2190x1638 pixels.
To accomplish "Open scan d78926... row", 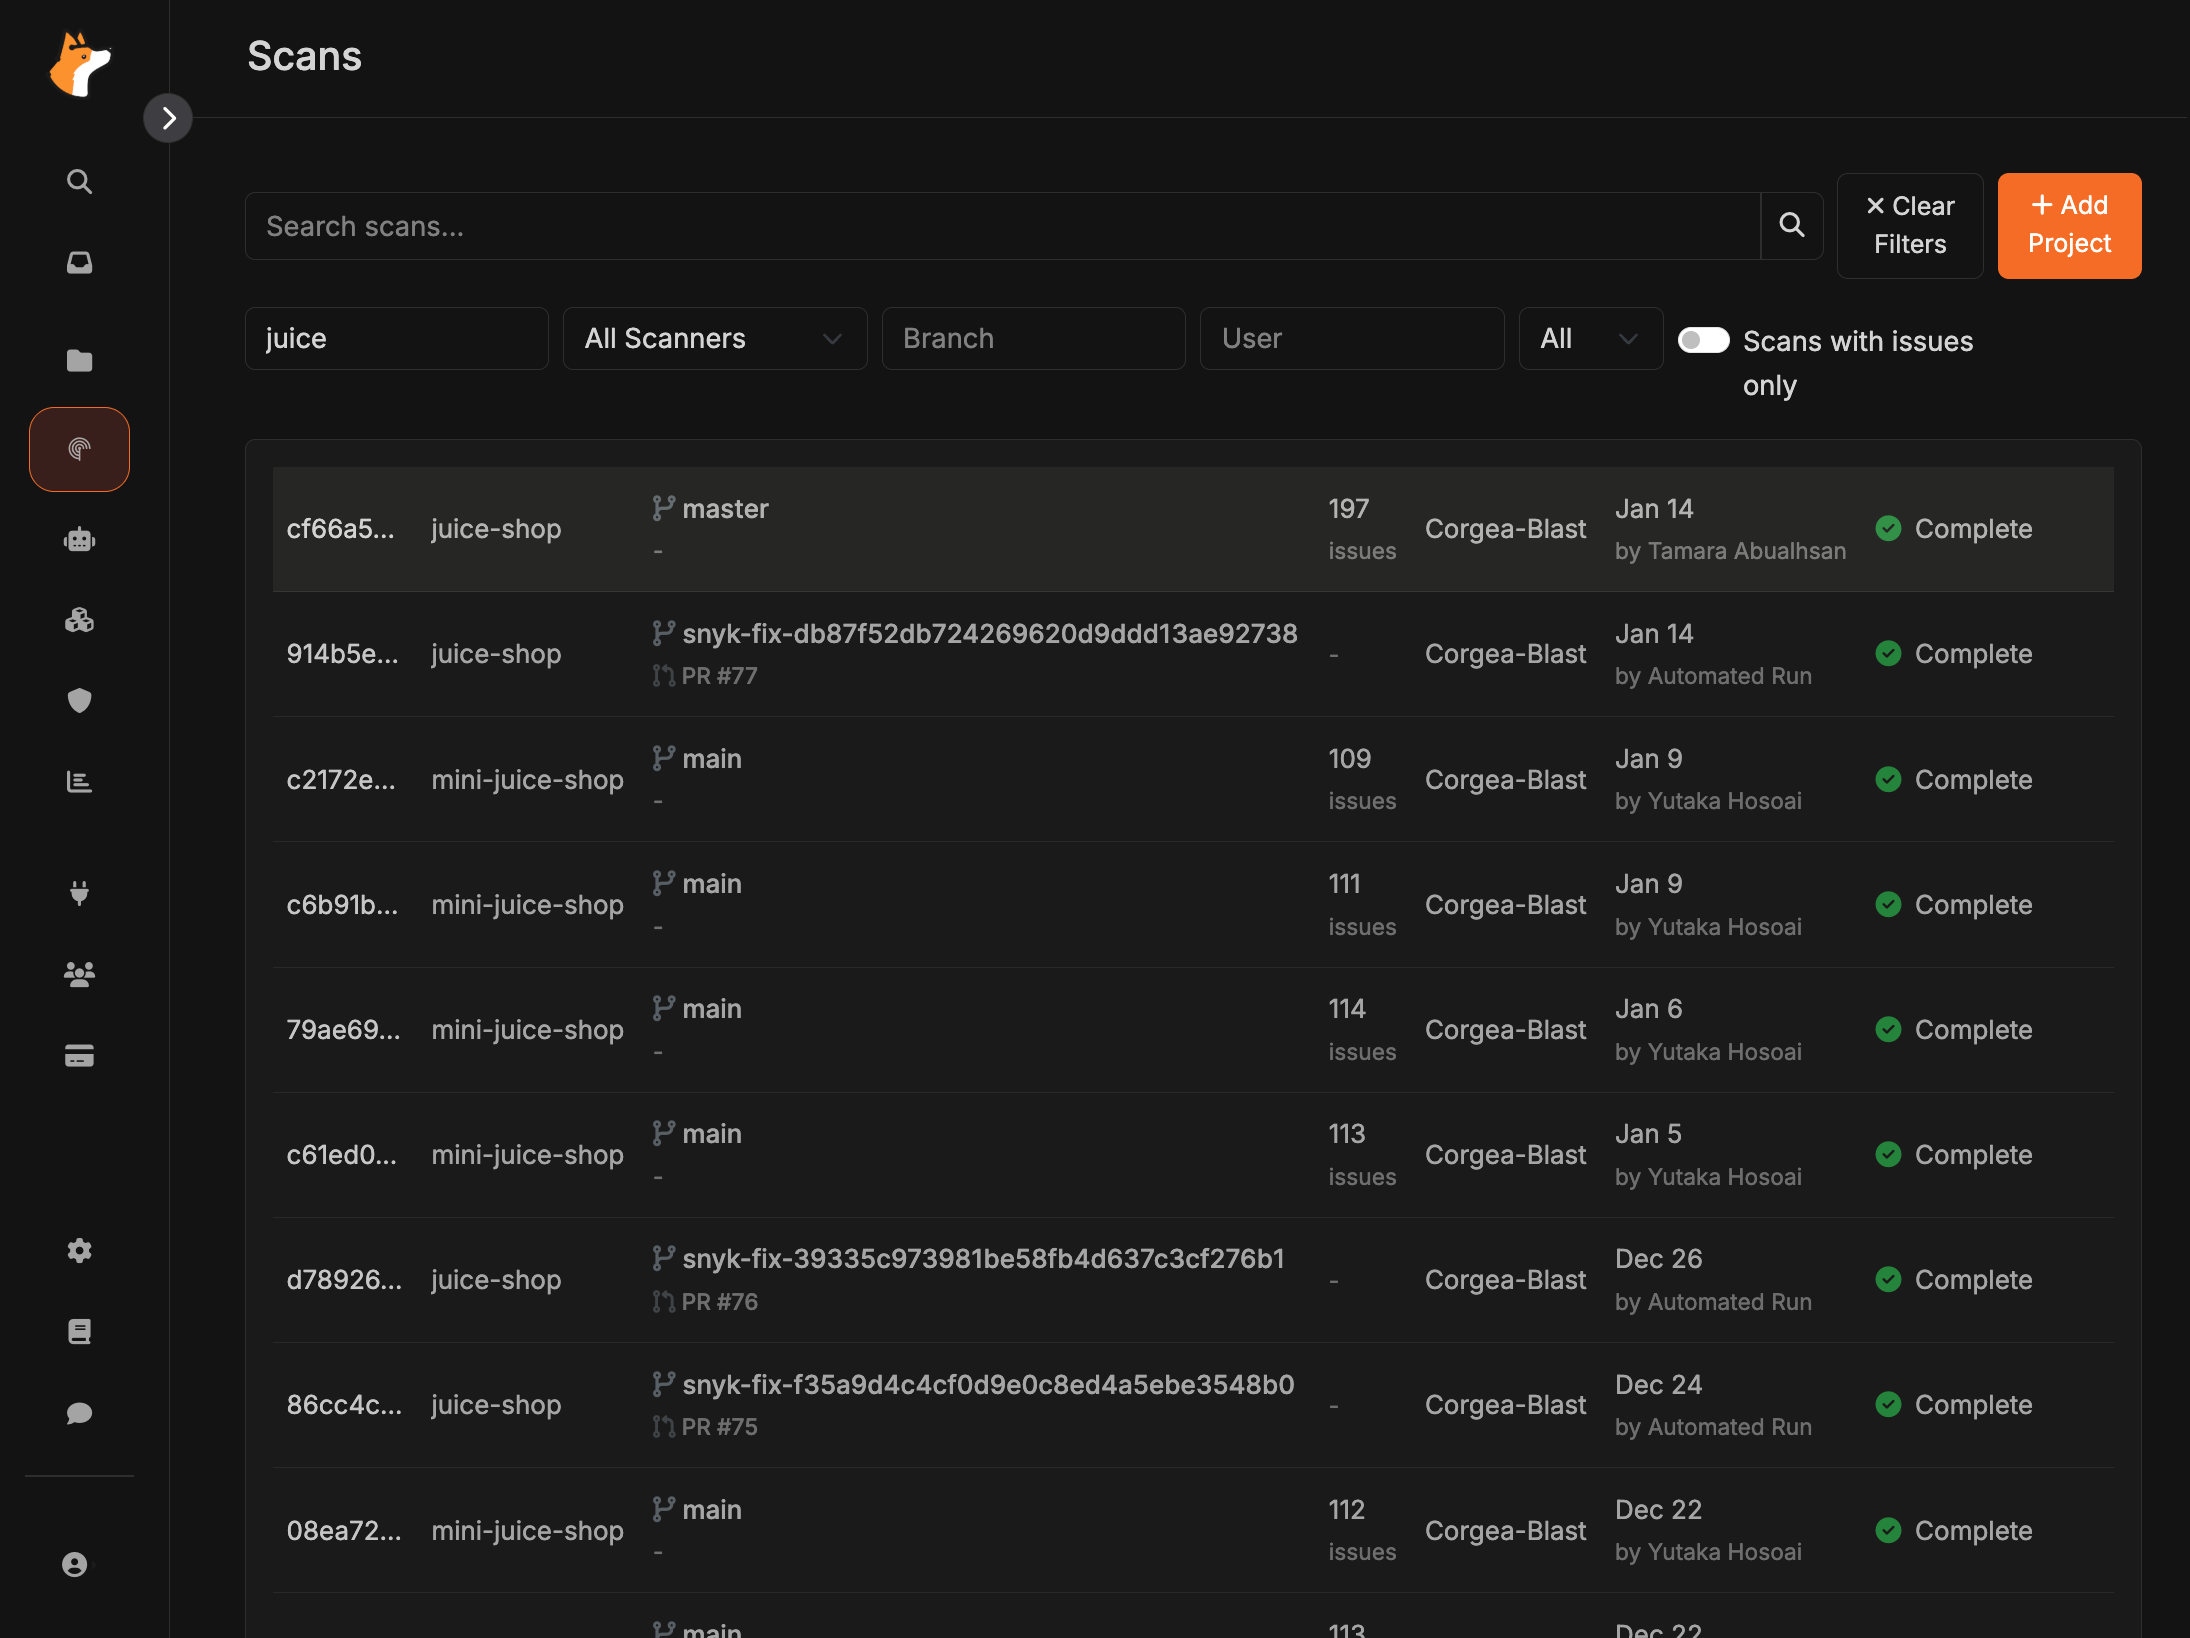I will tap(1193, 1280).
